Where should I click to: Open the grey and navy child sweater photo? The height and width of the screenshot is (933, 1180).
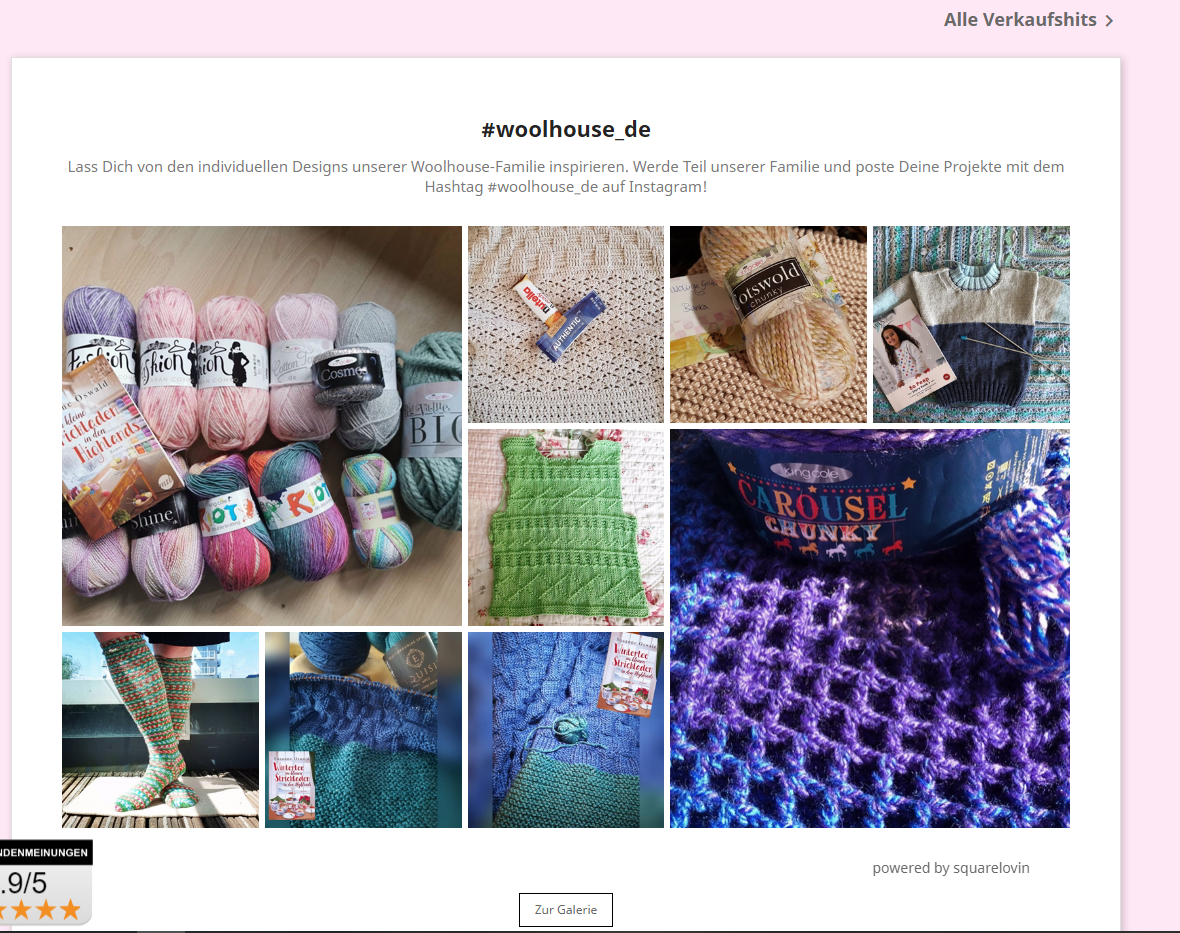(972, 324)
